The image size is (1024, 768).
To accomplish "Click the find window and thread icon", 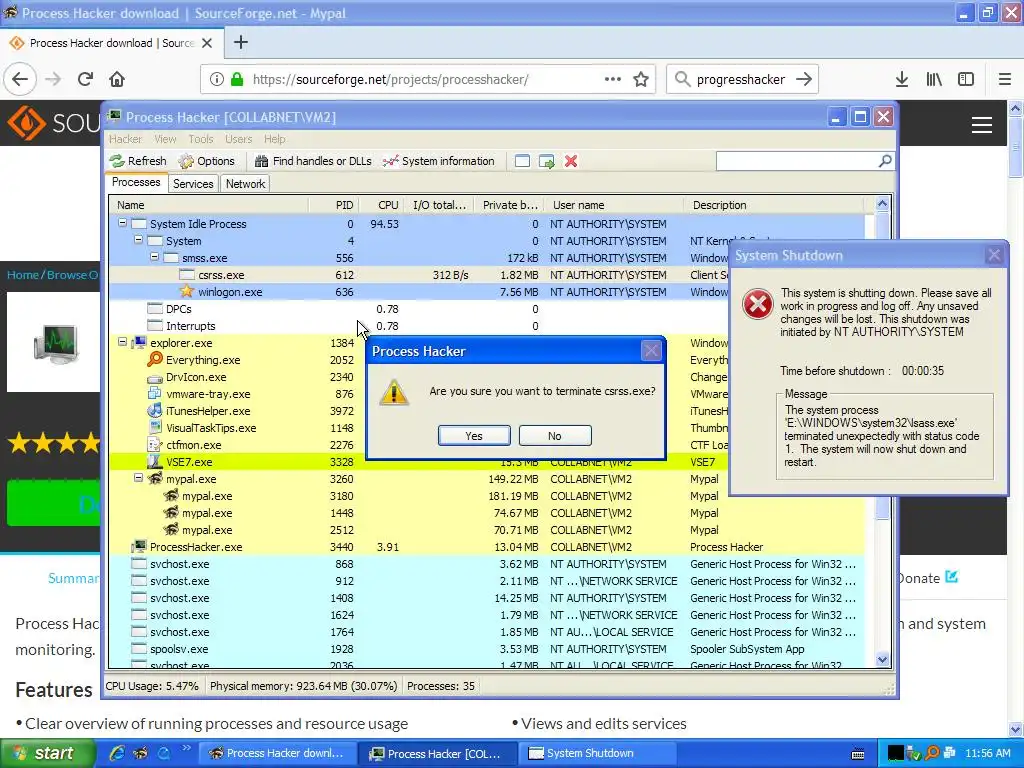I will (547, 161).
